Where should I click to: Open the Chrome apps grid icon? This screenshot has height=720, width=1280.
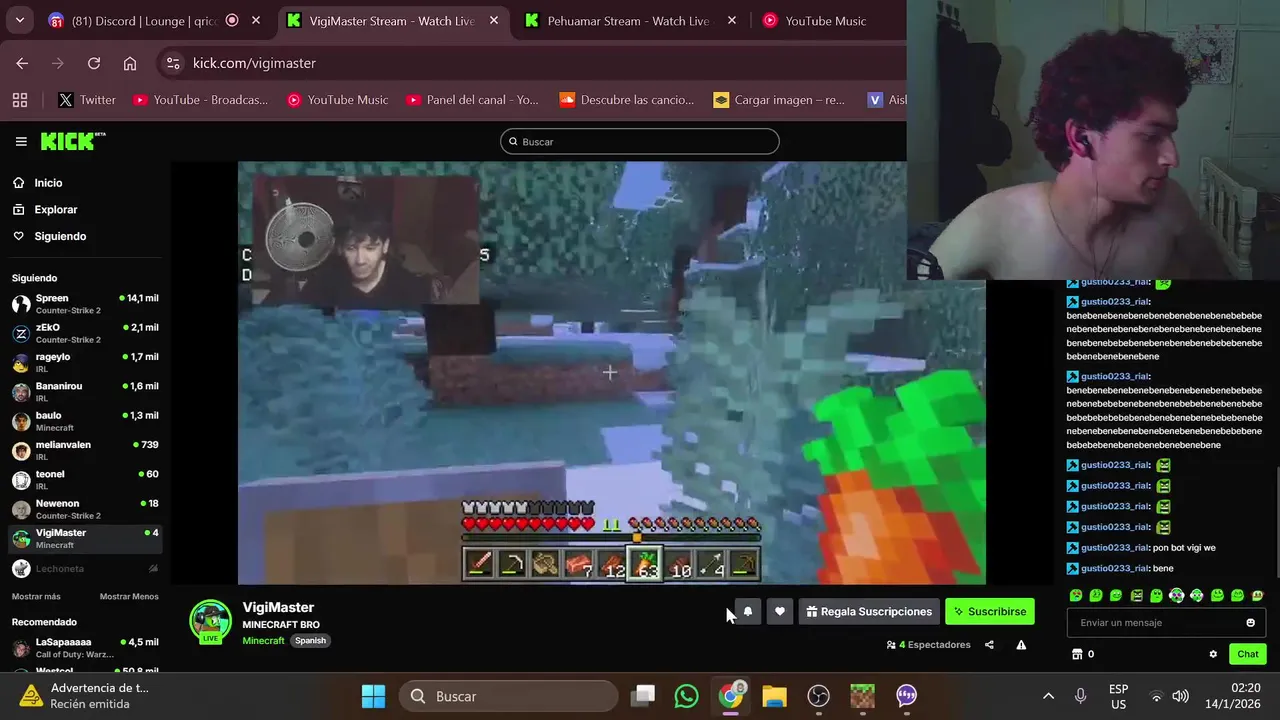(20, 100)
